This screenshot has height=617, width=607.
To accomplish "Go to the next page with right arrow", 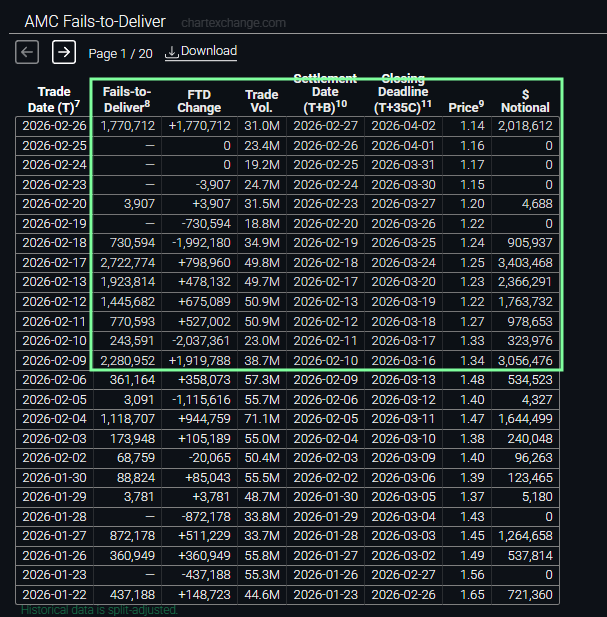I will coord(64,52).
